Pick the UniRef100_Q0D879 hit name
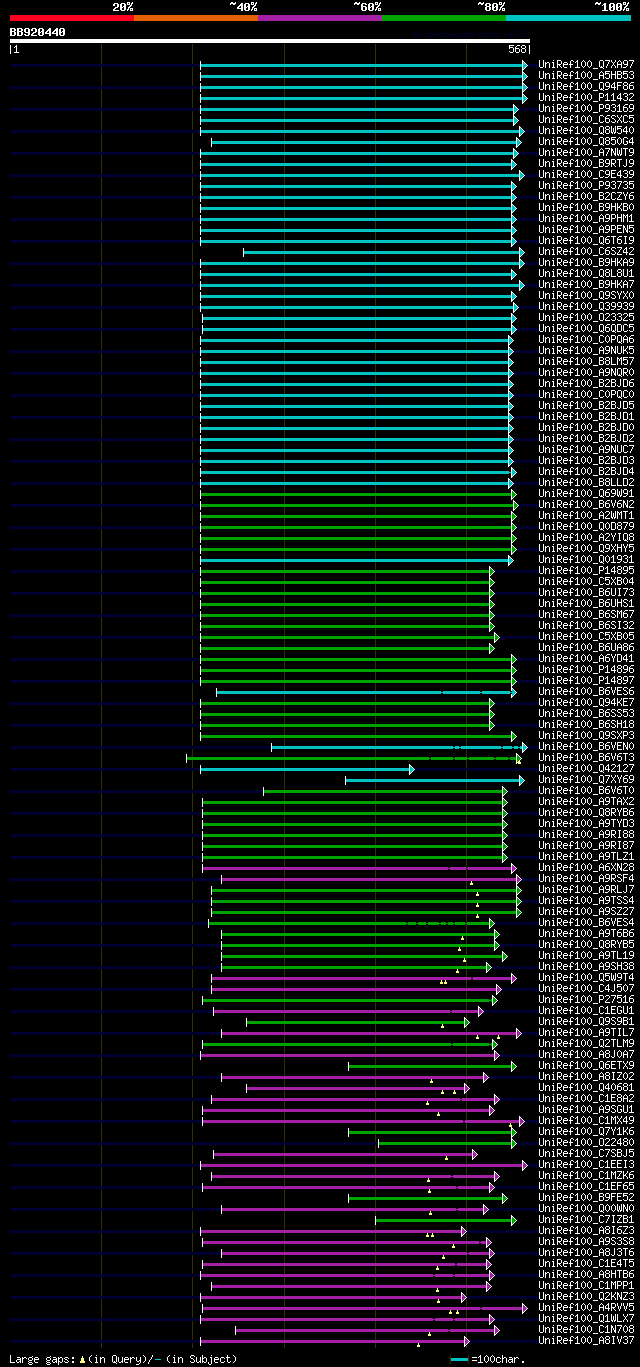The image size is (640, 1367). (x=586, y=526)
